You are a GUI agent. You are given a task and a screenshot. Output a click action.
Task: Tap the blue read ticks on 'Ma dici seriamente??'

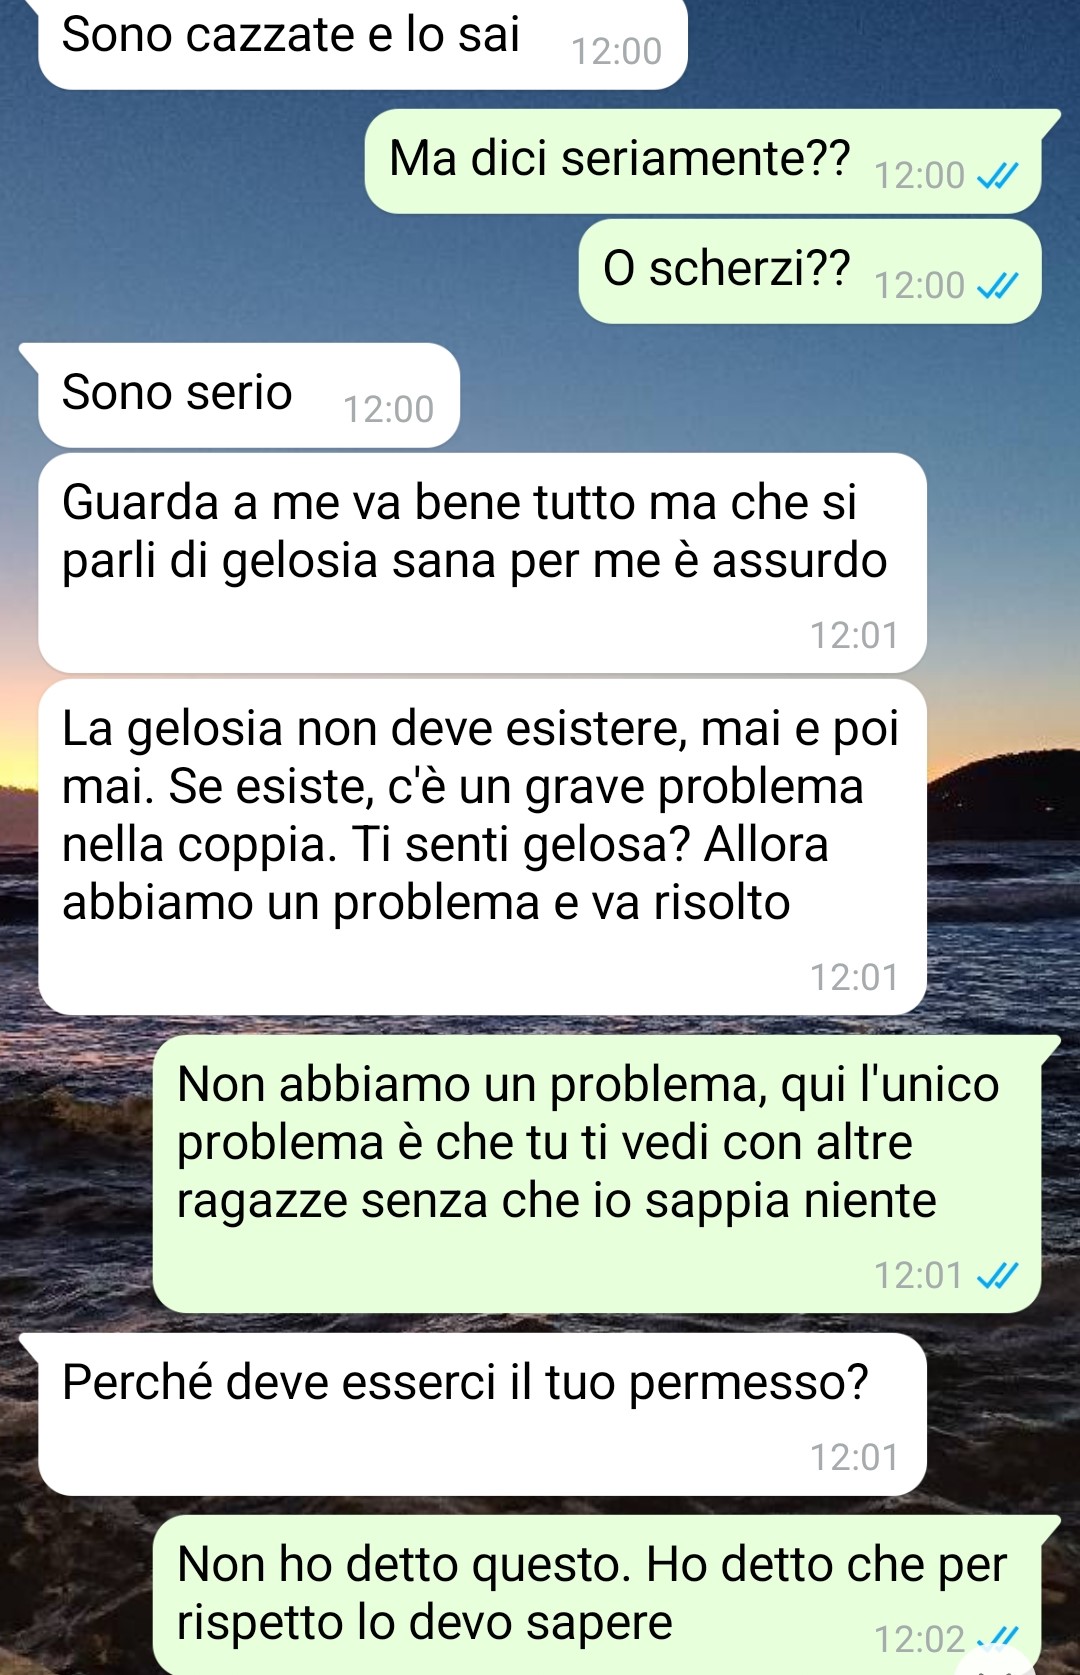[x=997, y=176]
